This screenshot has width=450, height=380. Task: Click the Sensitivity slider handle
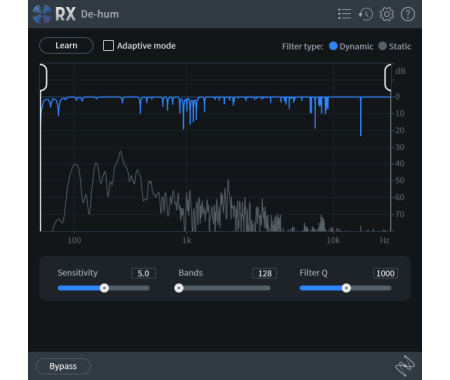pyautogui.click(x=104, y=288)
